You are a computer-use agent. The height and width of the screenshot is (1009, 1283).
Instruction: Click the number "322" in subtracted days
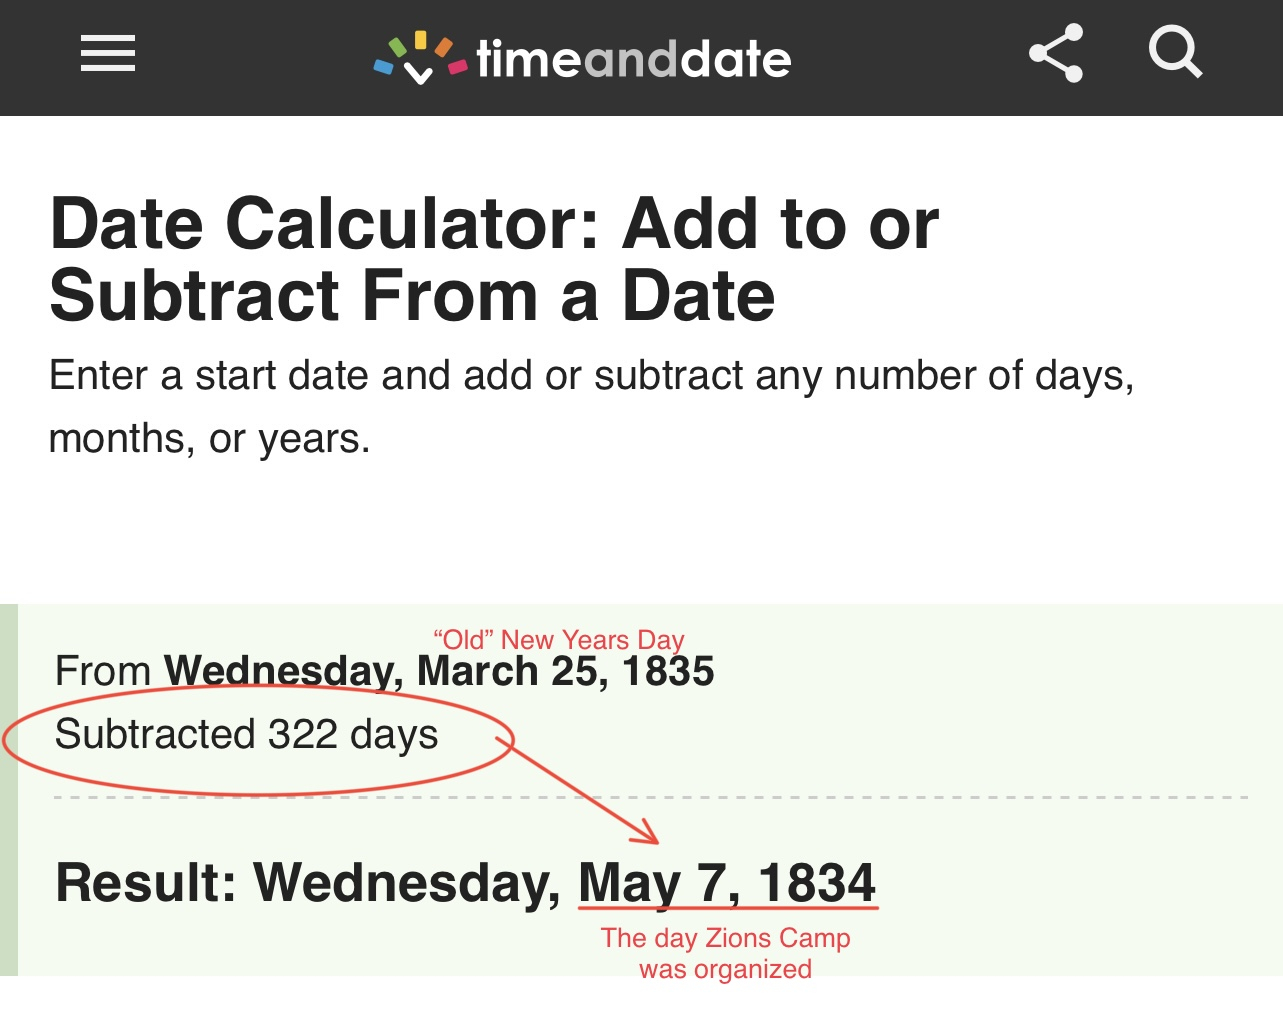point(303,735)
